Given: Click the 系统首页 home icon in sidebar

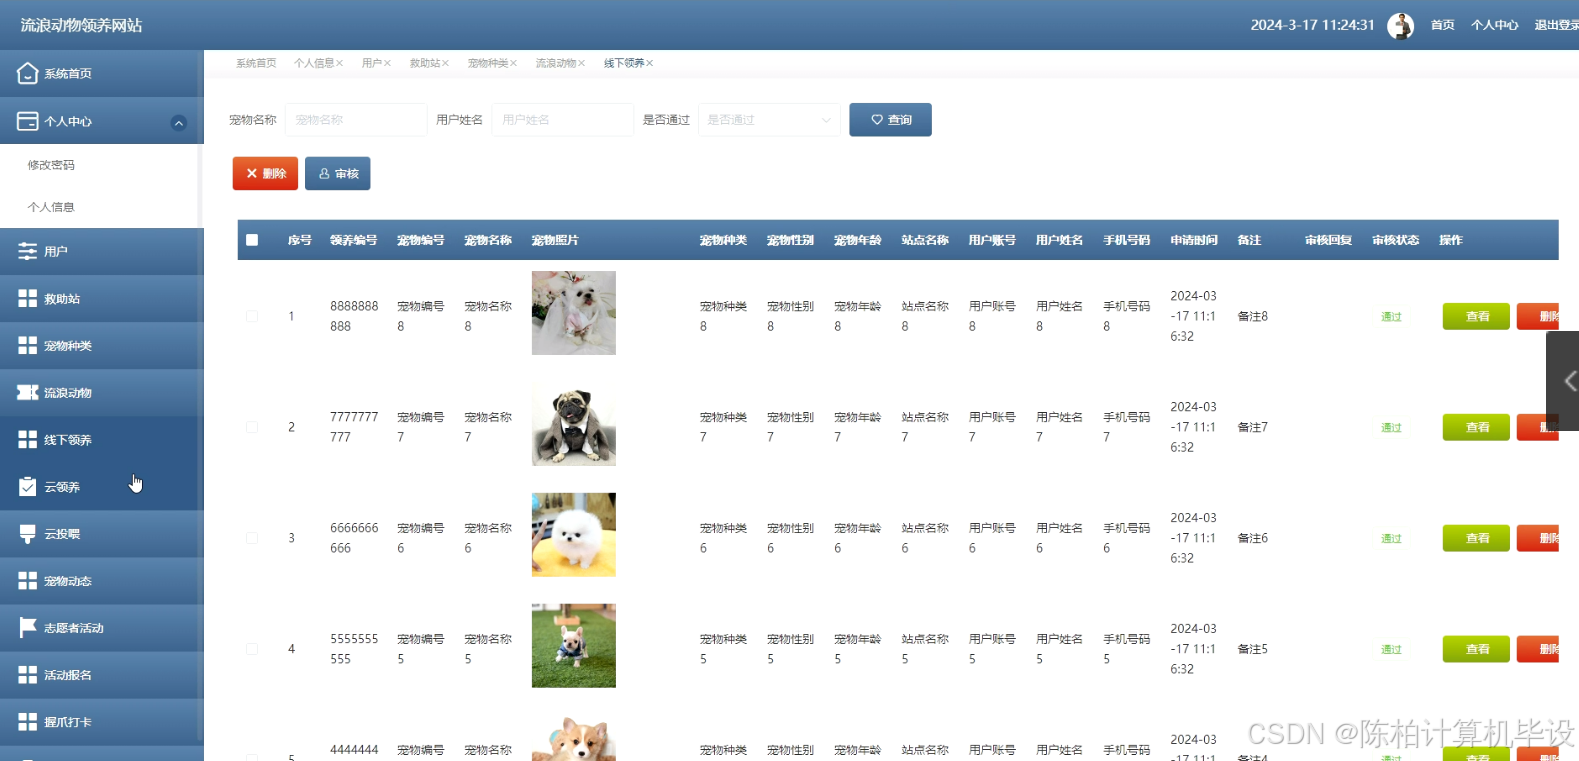Looking at the screenshot, I should (x=27, y=73).
